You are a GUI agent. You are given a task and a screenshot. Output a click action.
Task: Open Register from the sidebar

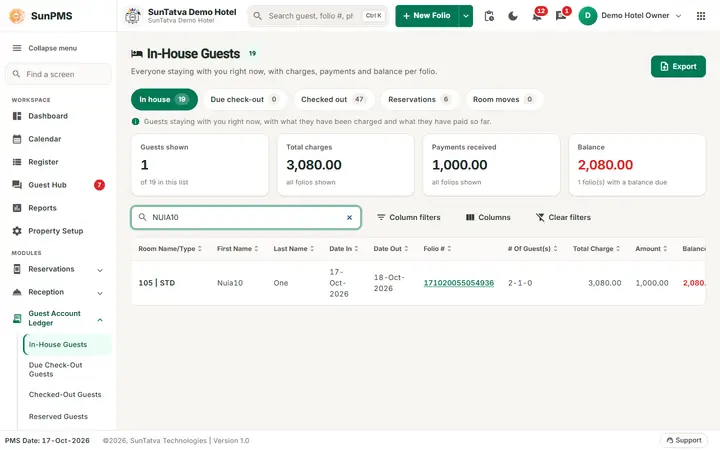click(x=58, y=162)
